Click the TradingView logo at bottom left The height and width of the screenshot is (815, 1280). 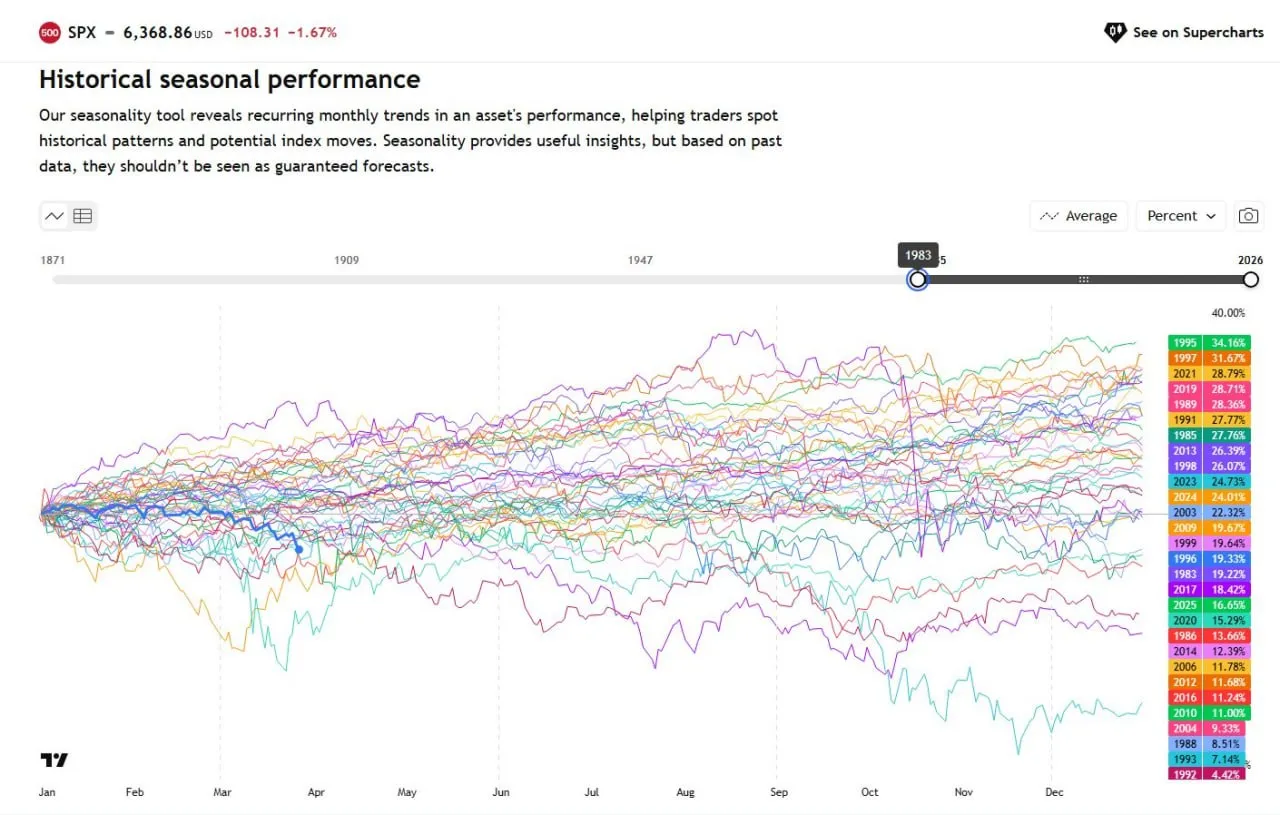pos(52,760)
